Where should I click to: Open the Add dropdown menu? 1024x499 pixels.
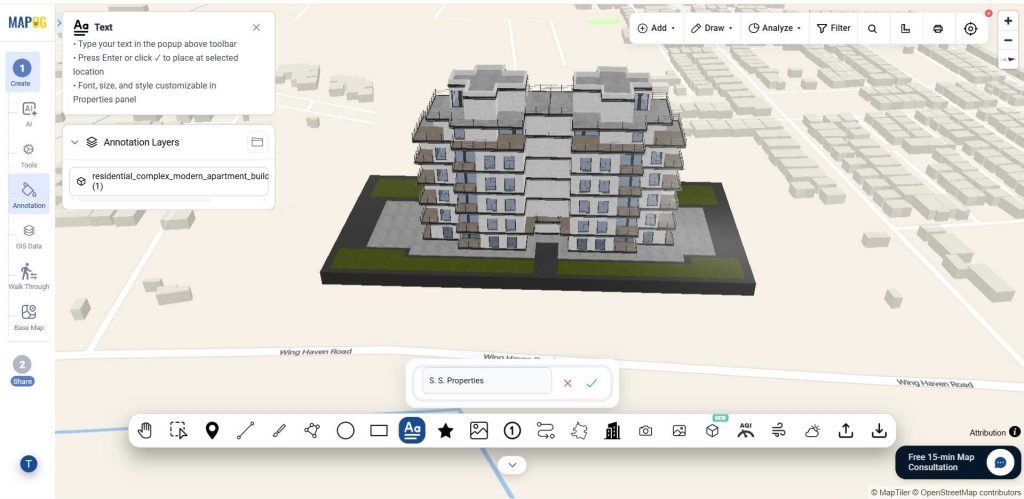(656, 28)
